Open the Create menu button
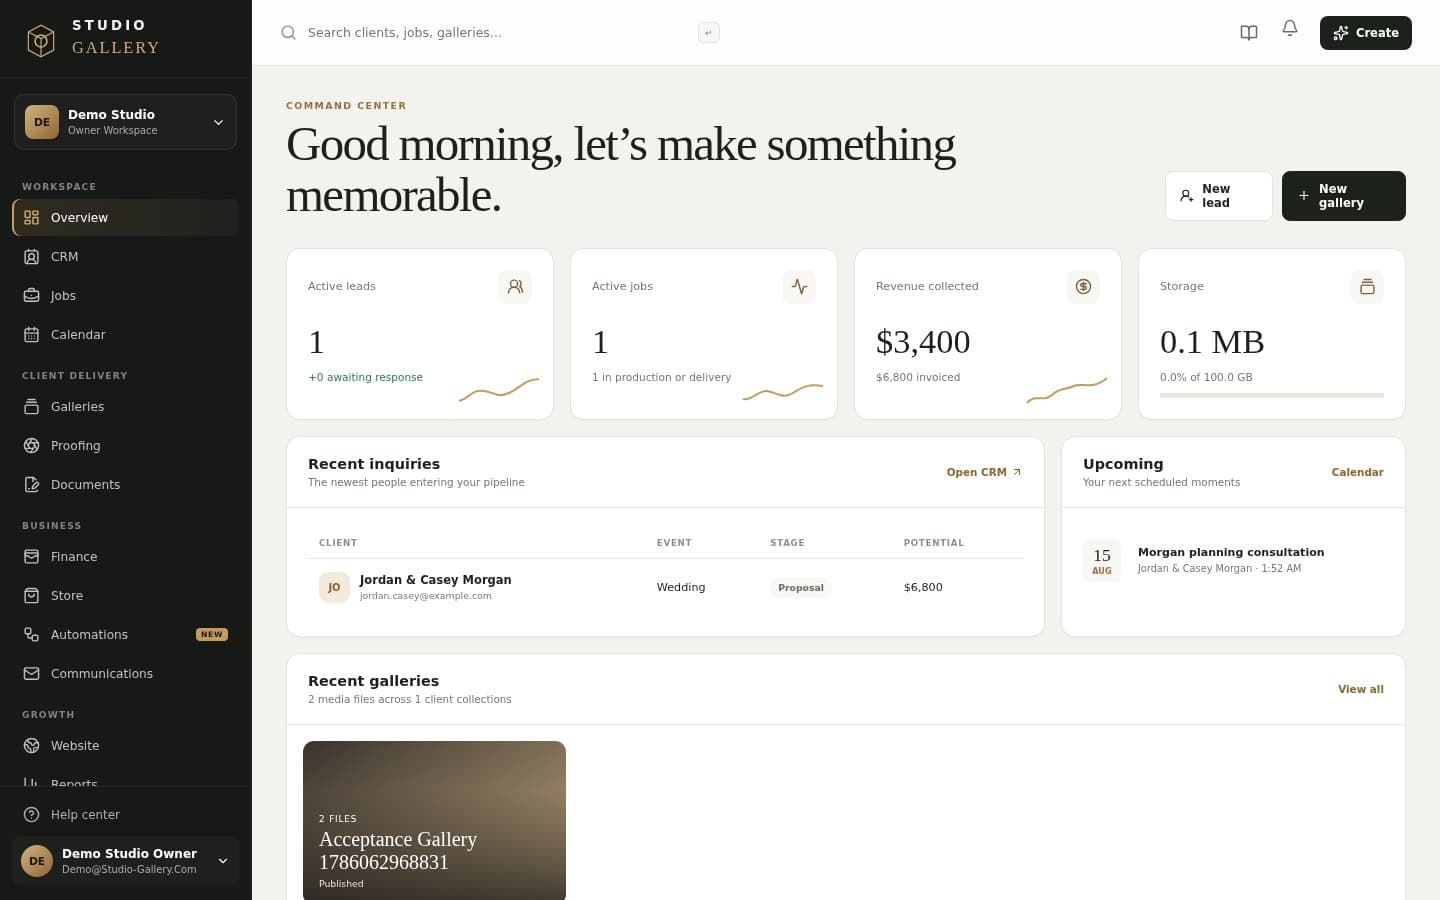 click(1366, 33)
